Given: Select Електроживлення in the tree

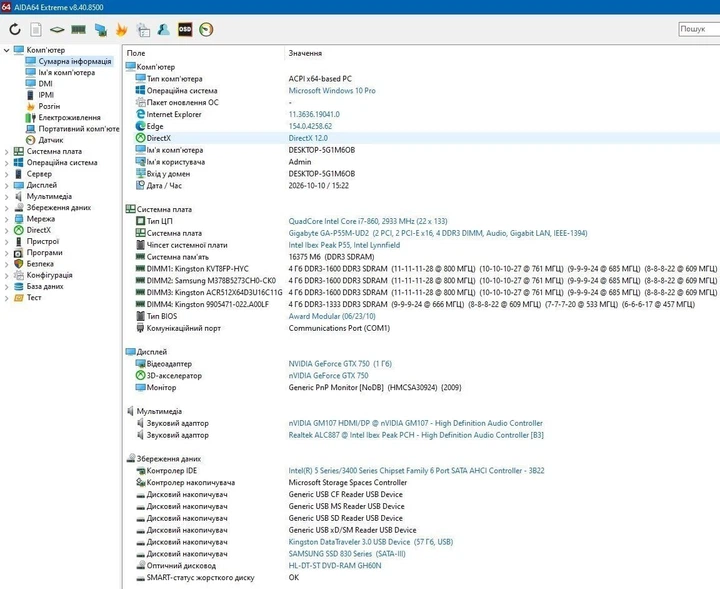Looking at the screenshot, I should click(x=69, y=118).
